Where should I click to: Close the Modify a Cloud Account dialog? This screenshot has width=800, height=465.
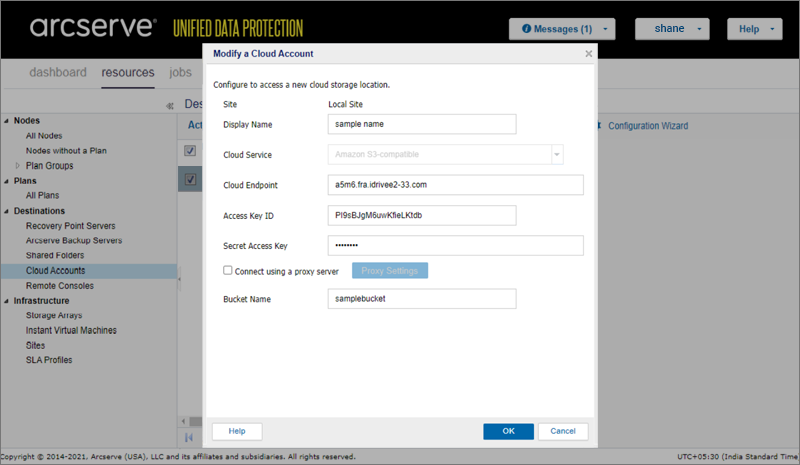pyautogui.click(x=588, y=54)
